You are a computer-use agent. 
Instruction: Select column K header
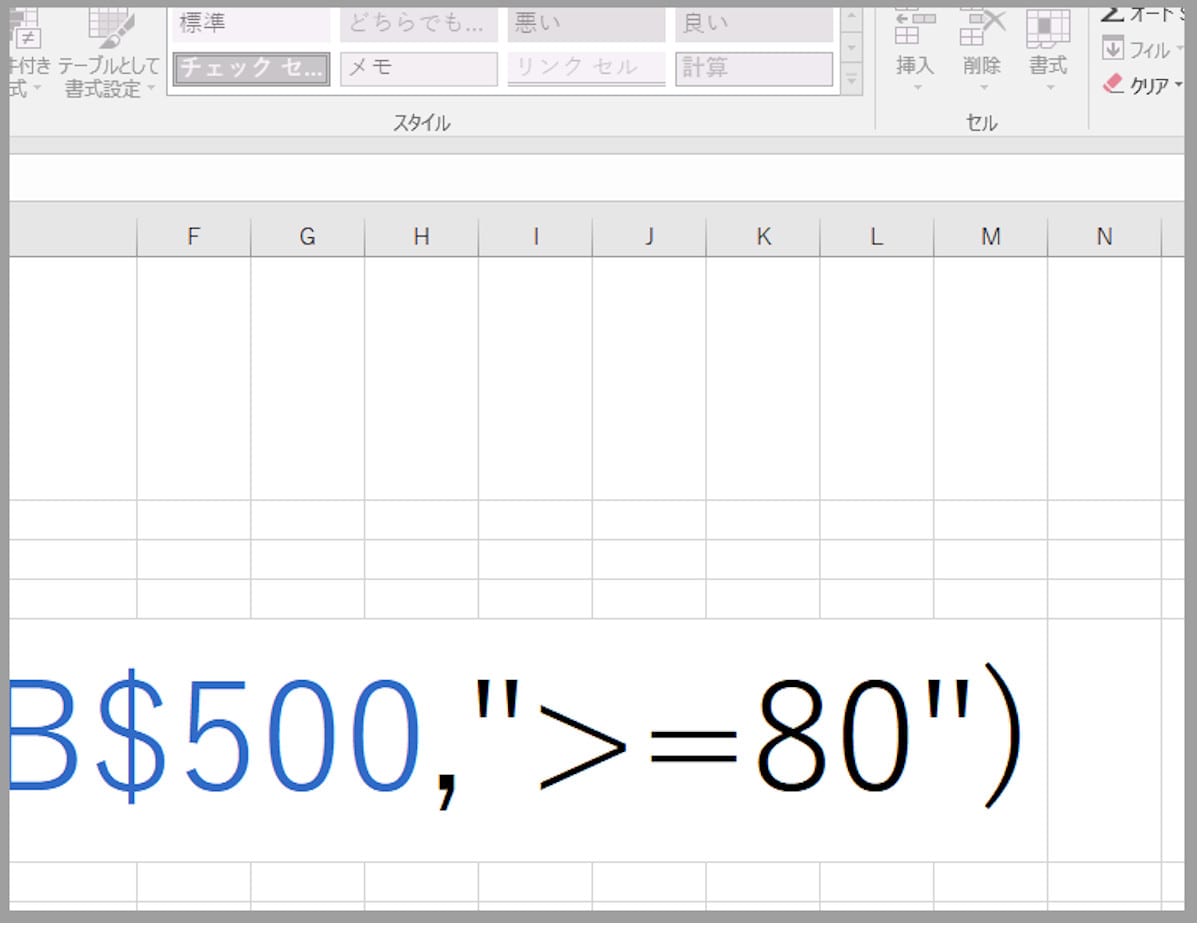click(x=763, y=237)
